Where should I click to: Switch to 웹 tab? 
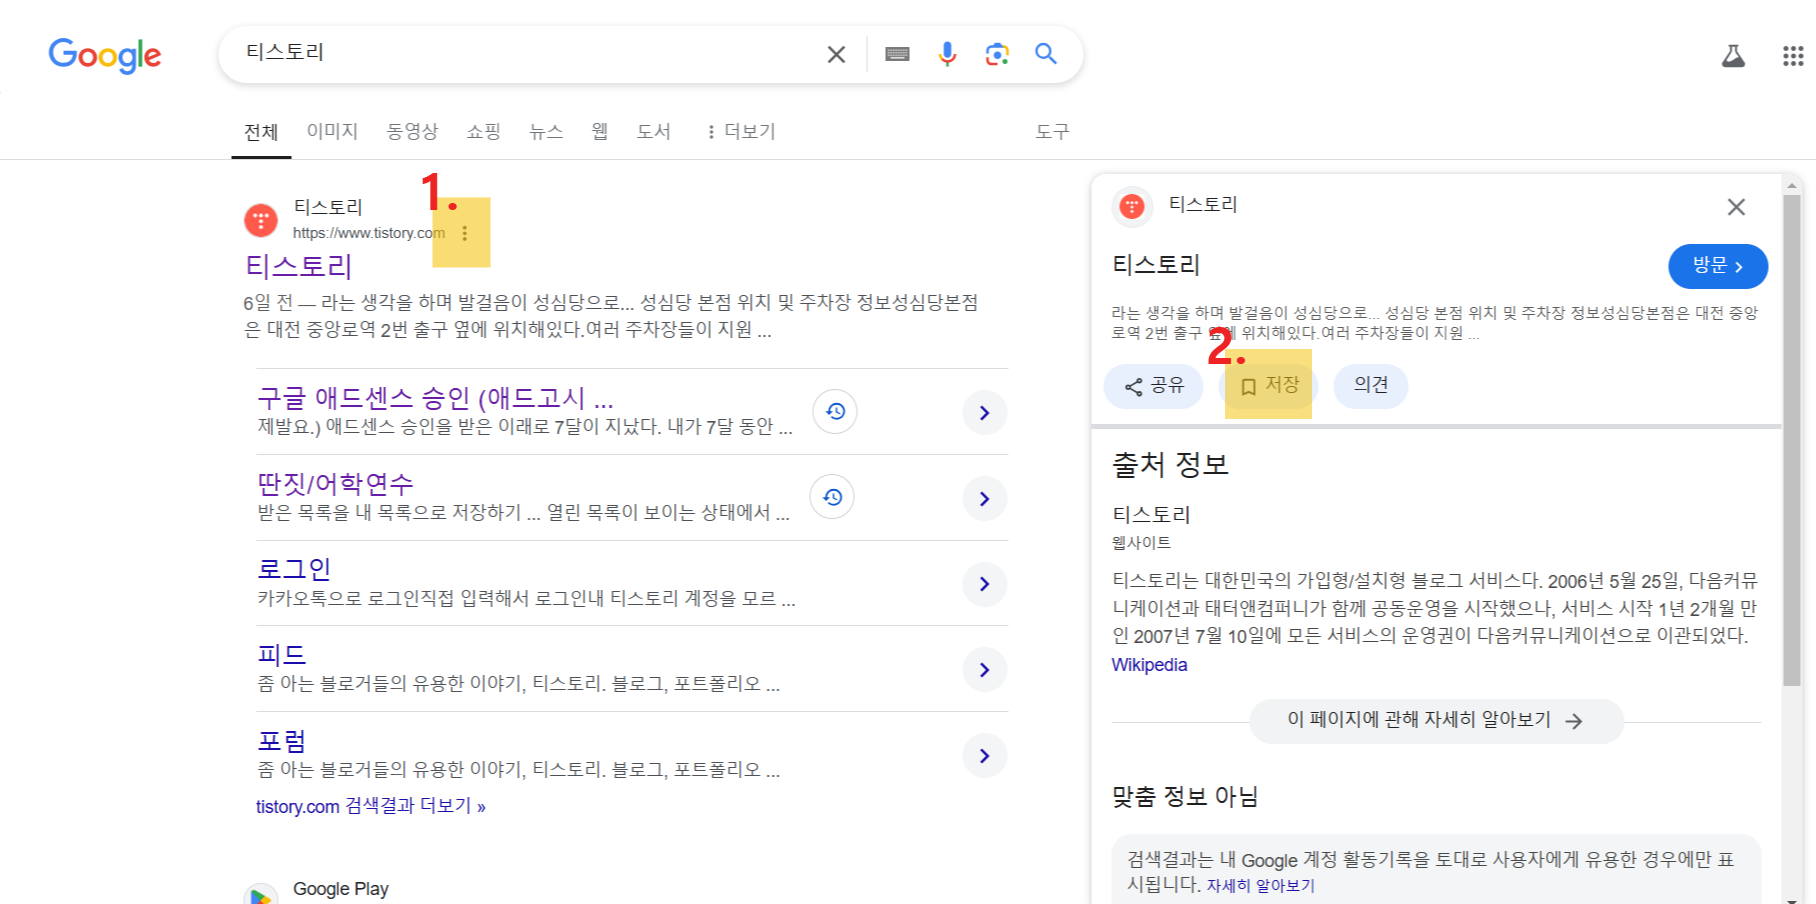point(600,131)
